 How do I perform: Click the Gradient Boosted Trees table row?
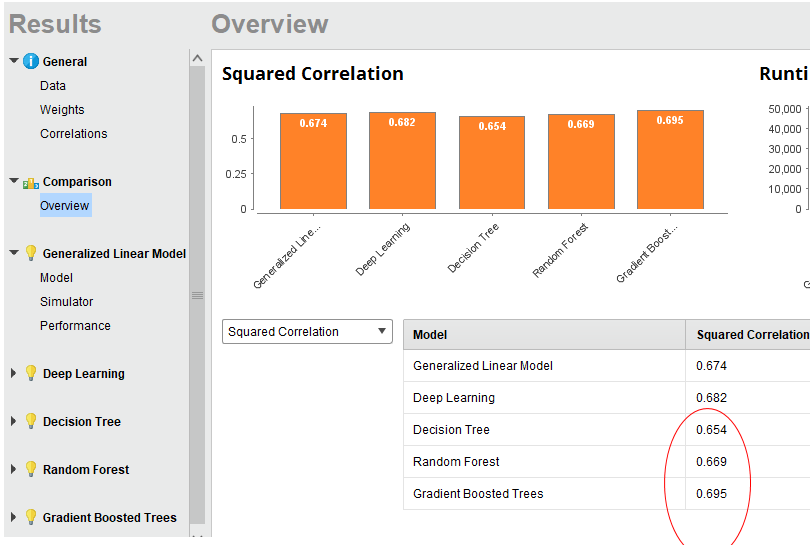(606, 493)
